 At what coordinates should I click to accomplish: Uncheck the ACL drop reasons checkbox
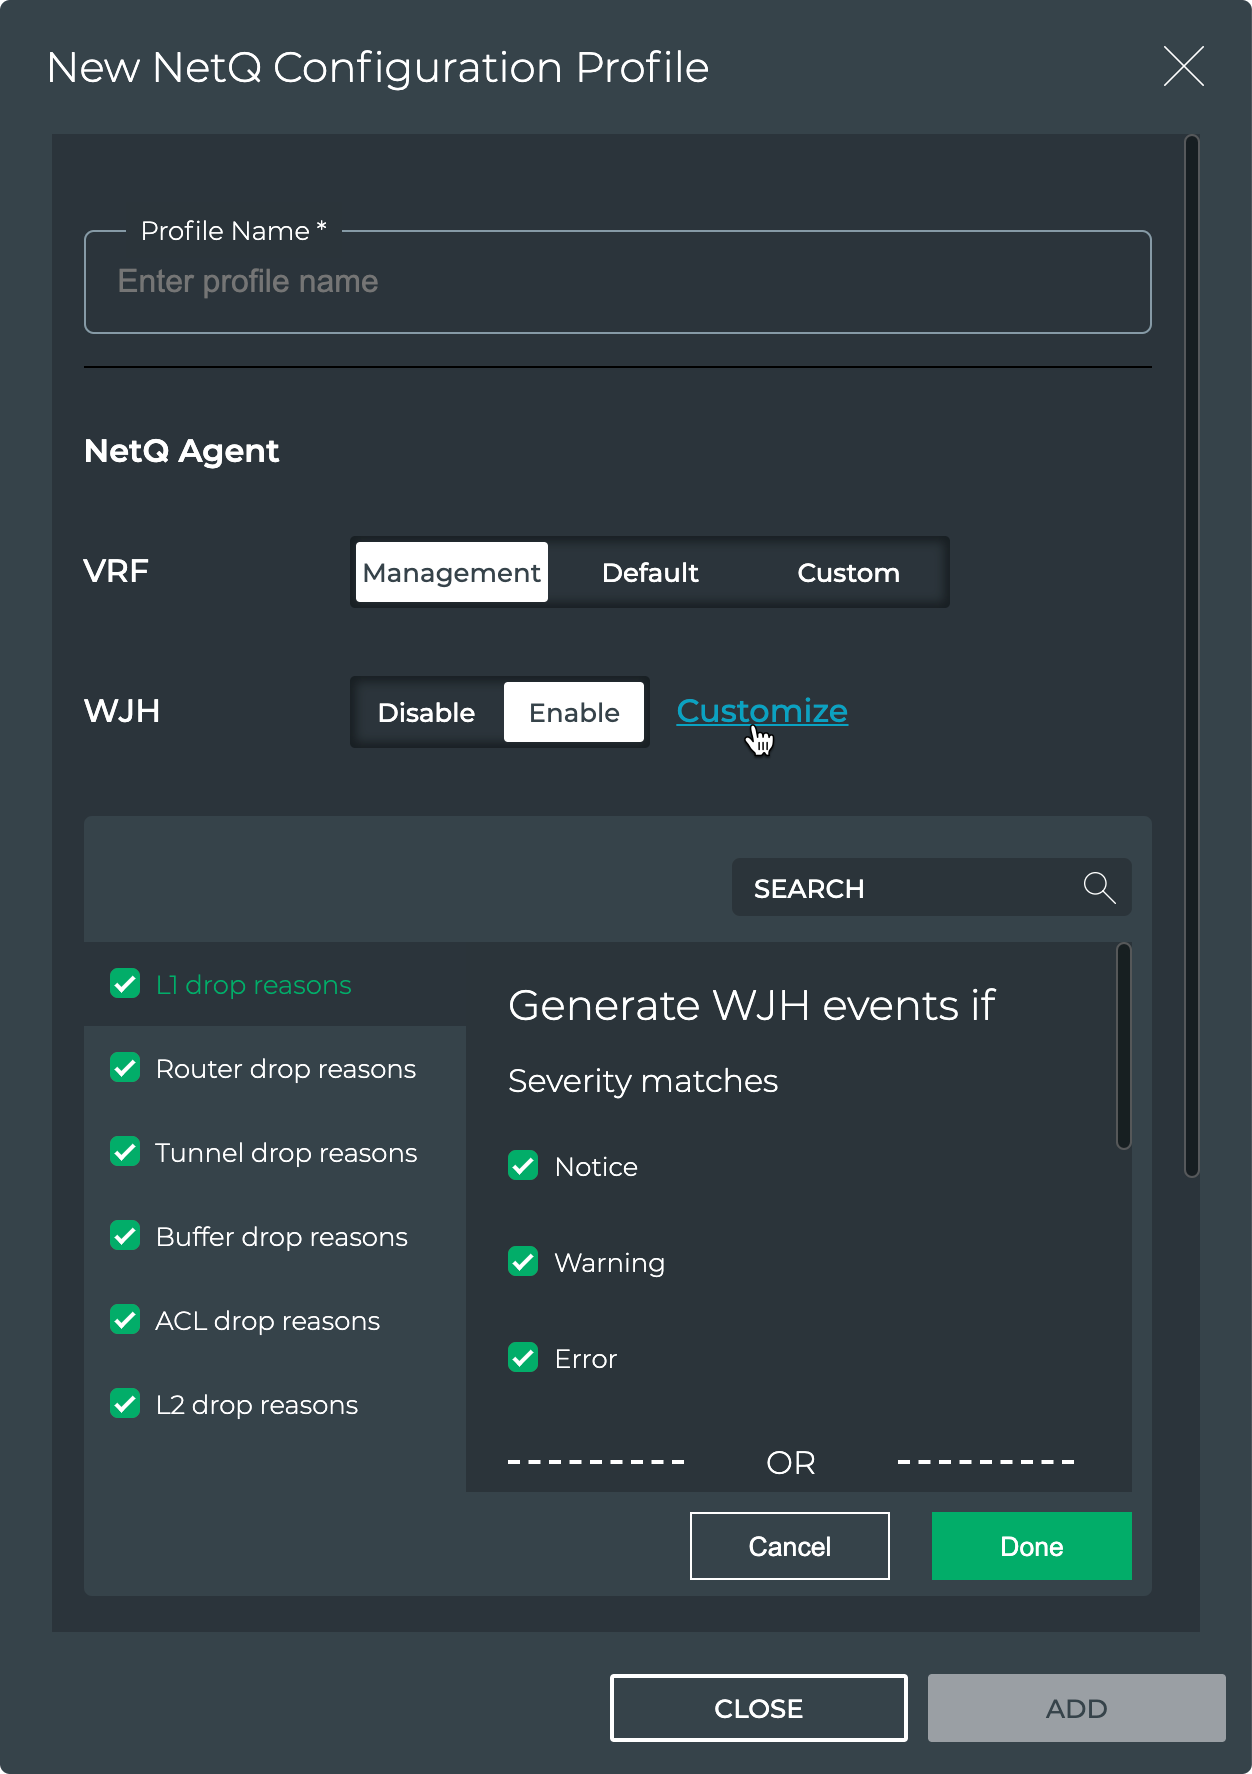click(x=125, y=1320)
